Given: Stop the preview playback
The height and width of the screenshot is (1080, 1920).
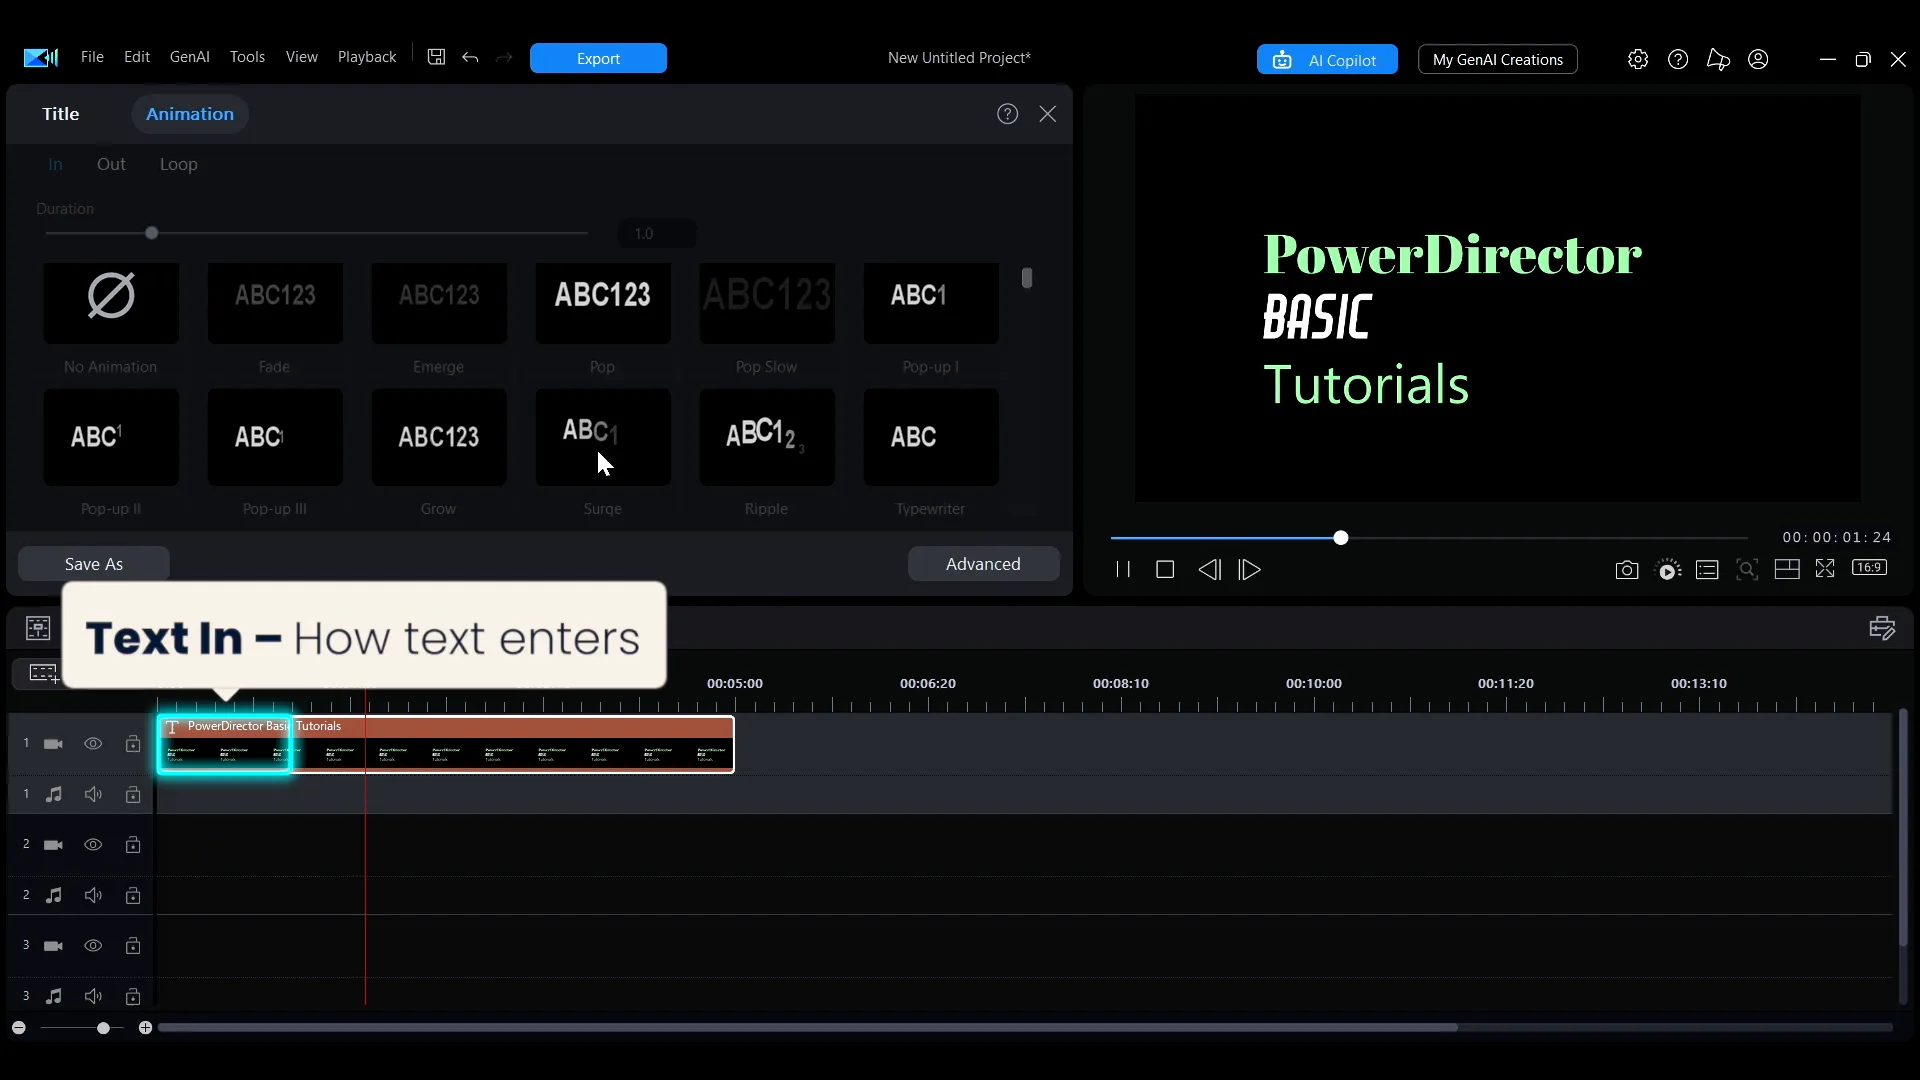Looking at the screenshot, I should point(1165,569).
